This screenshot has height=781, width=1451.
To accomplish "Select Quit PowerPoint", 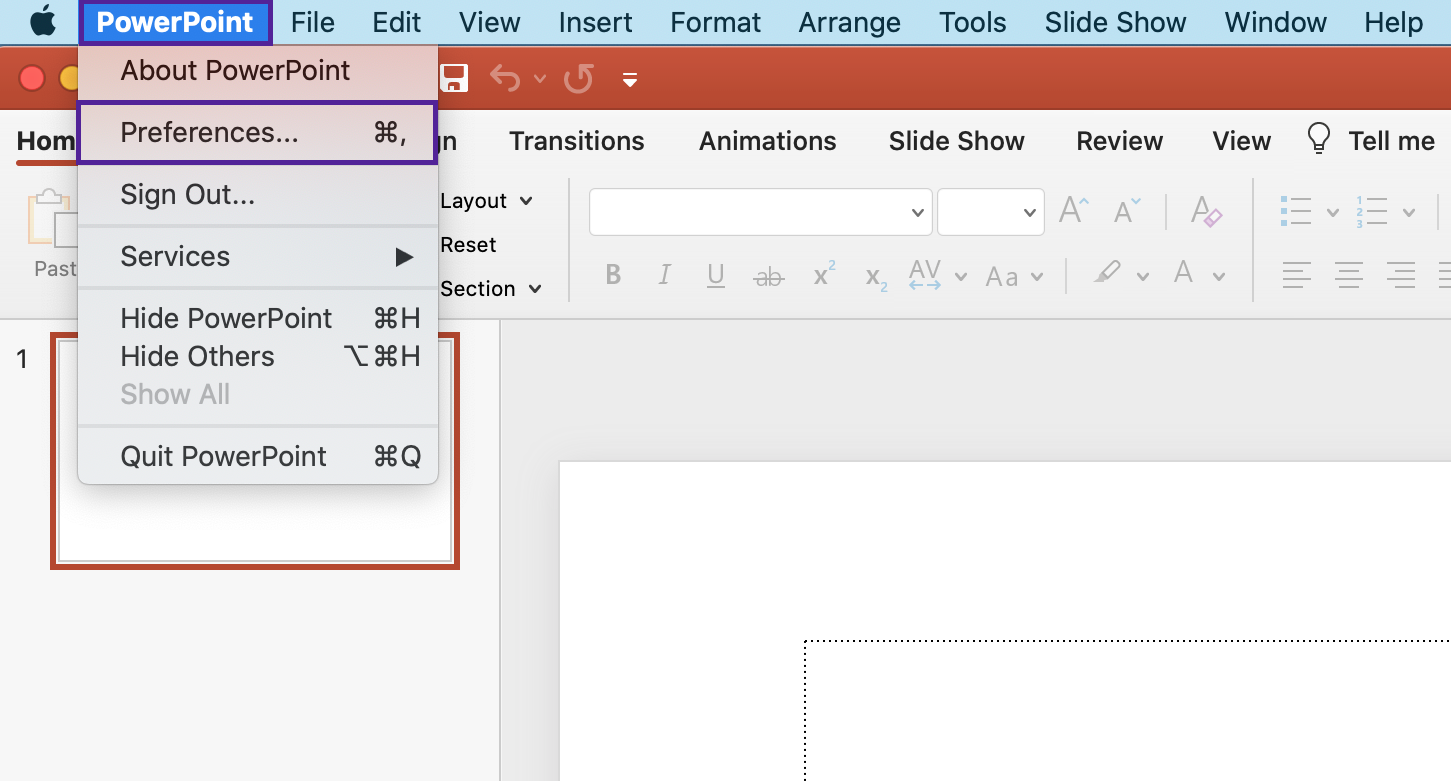I will (x=258, y=456).
